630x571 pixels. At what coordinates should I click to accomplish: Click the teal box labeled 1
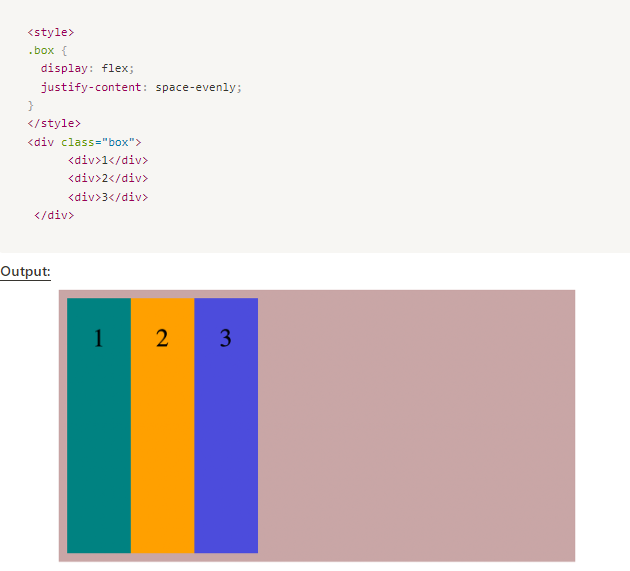99,425
